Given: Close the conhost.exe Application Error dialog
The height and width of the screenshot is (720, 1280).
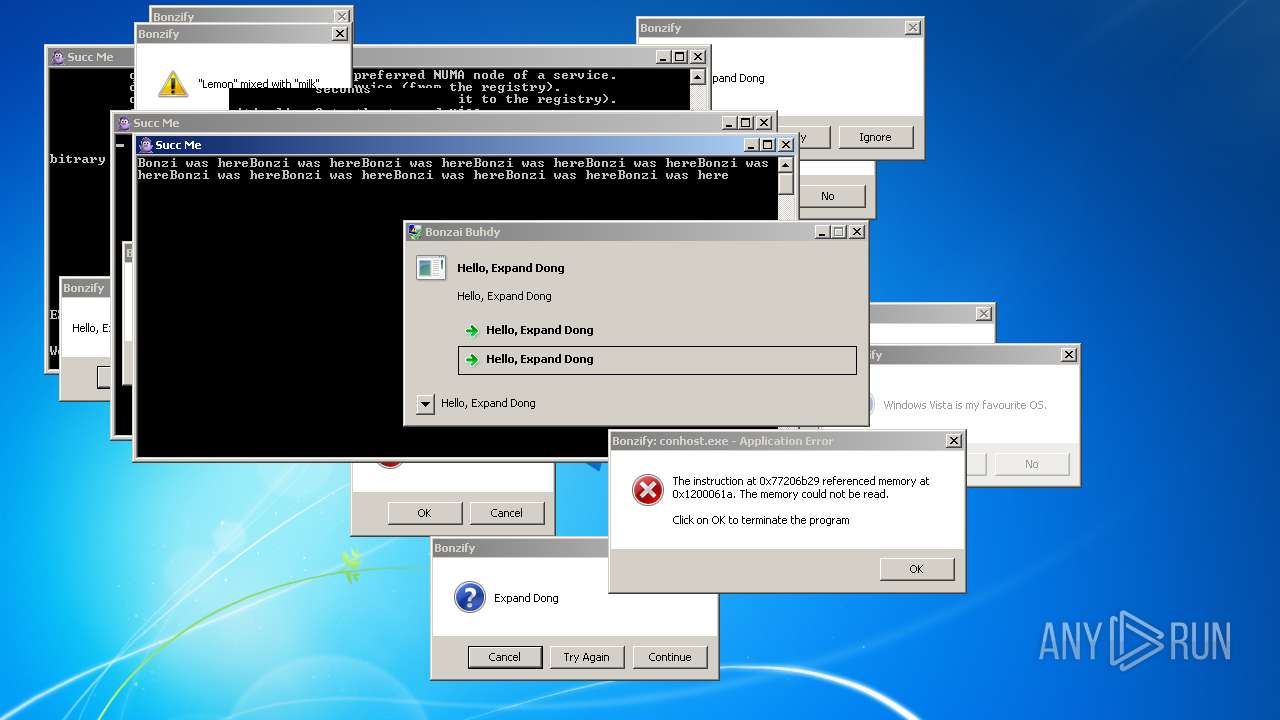Looking at the screenshot, I should click(954, 441).
